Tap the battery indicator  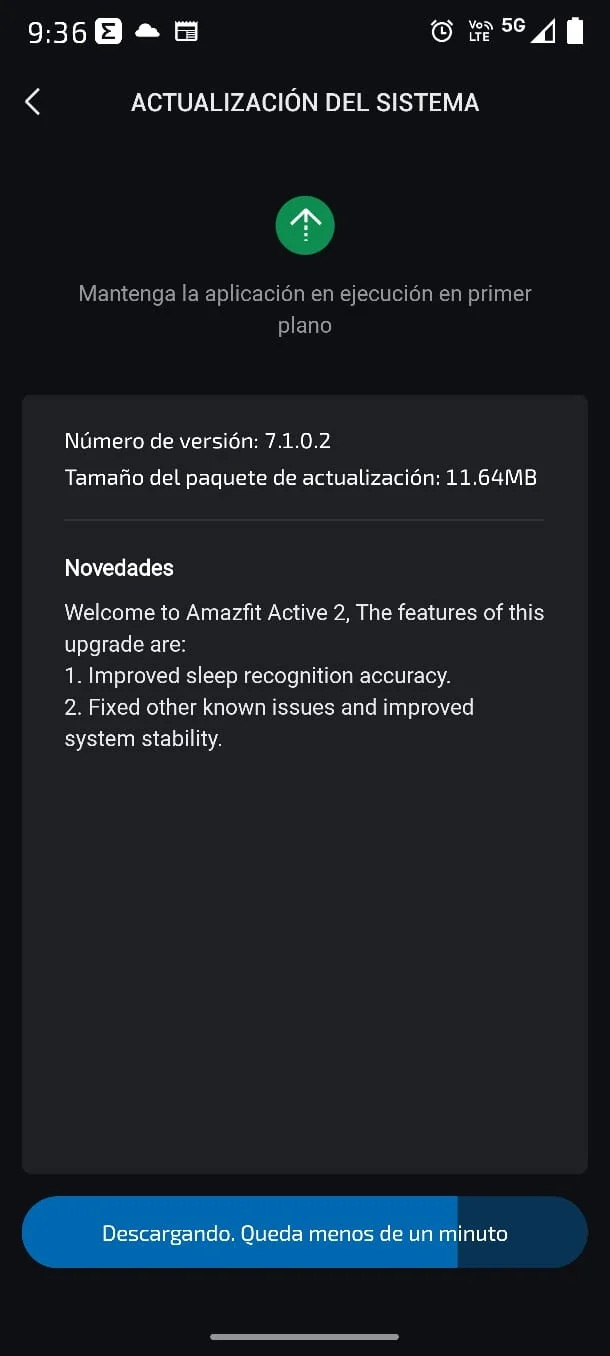(x=576, y=31)
